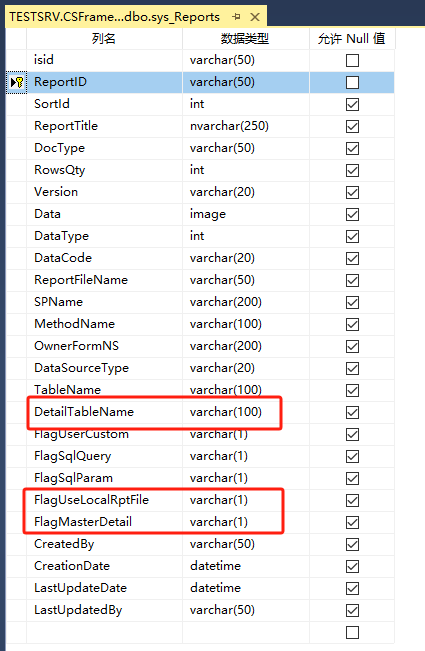Click the 允许 Null 值 column header

352,39
